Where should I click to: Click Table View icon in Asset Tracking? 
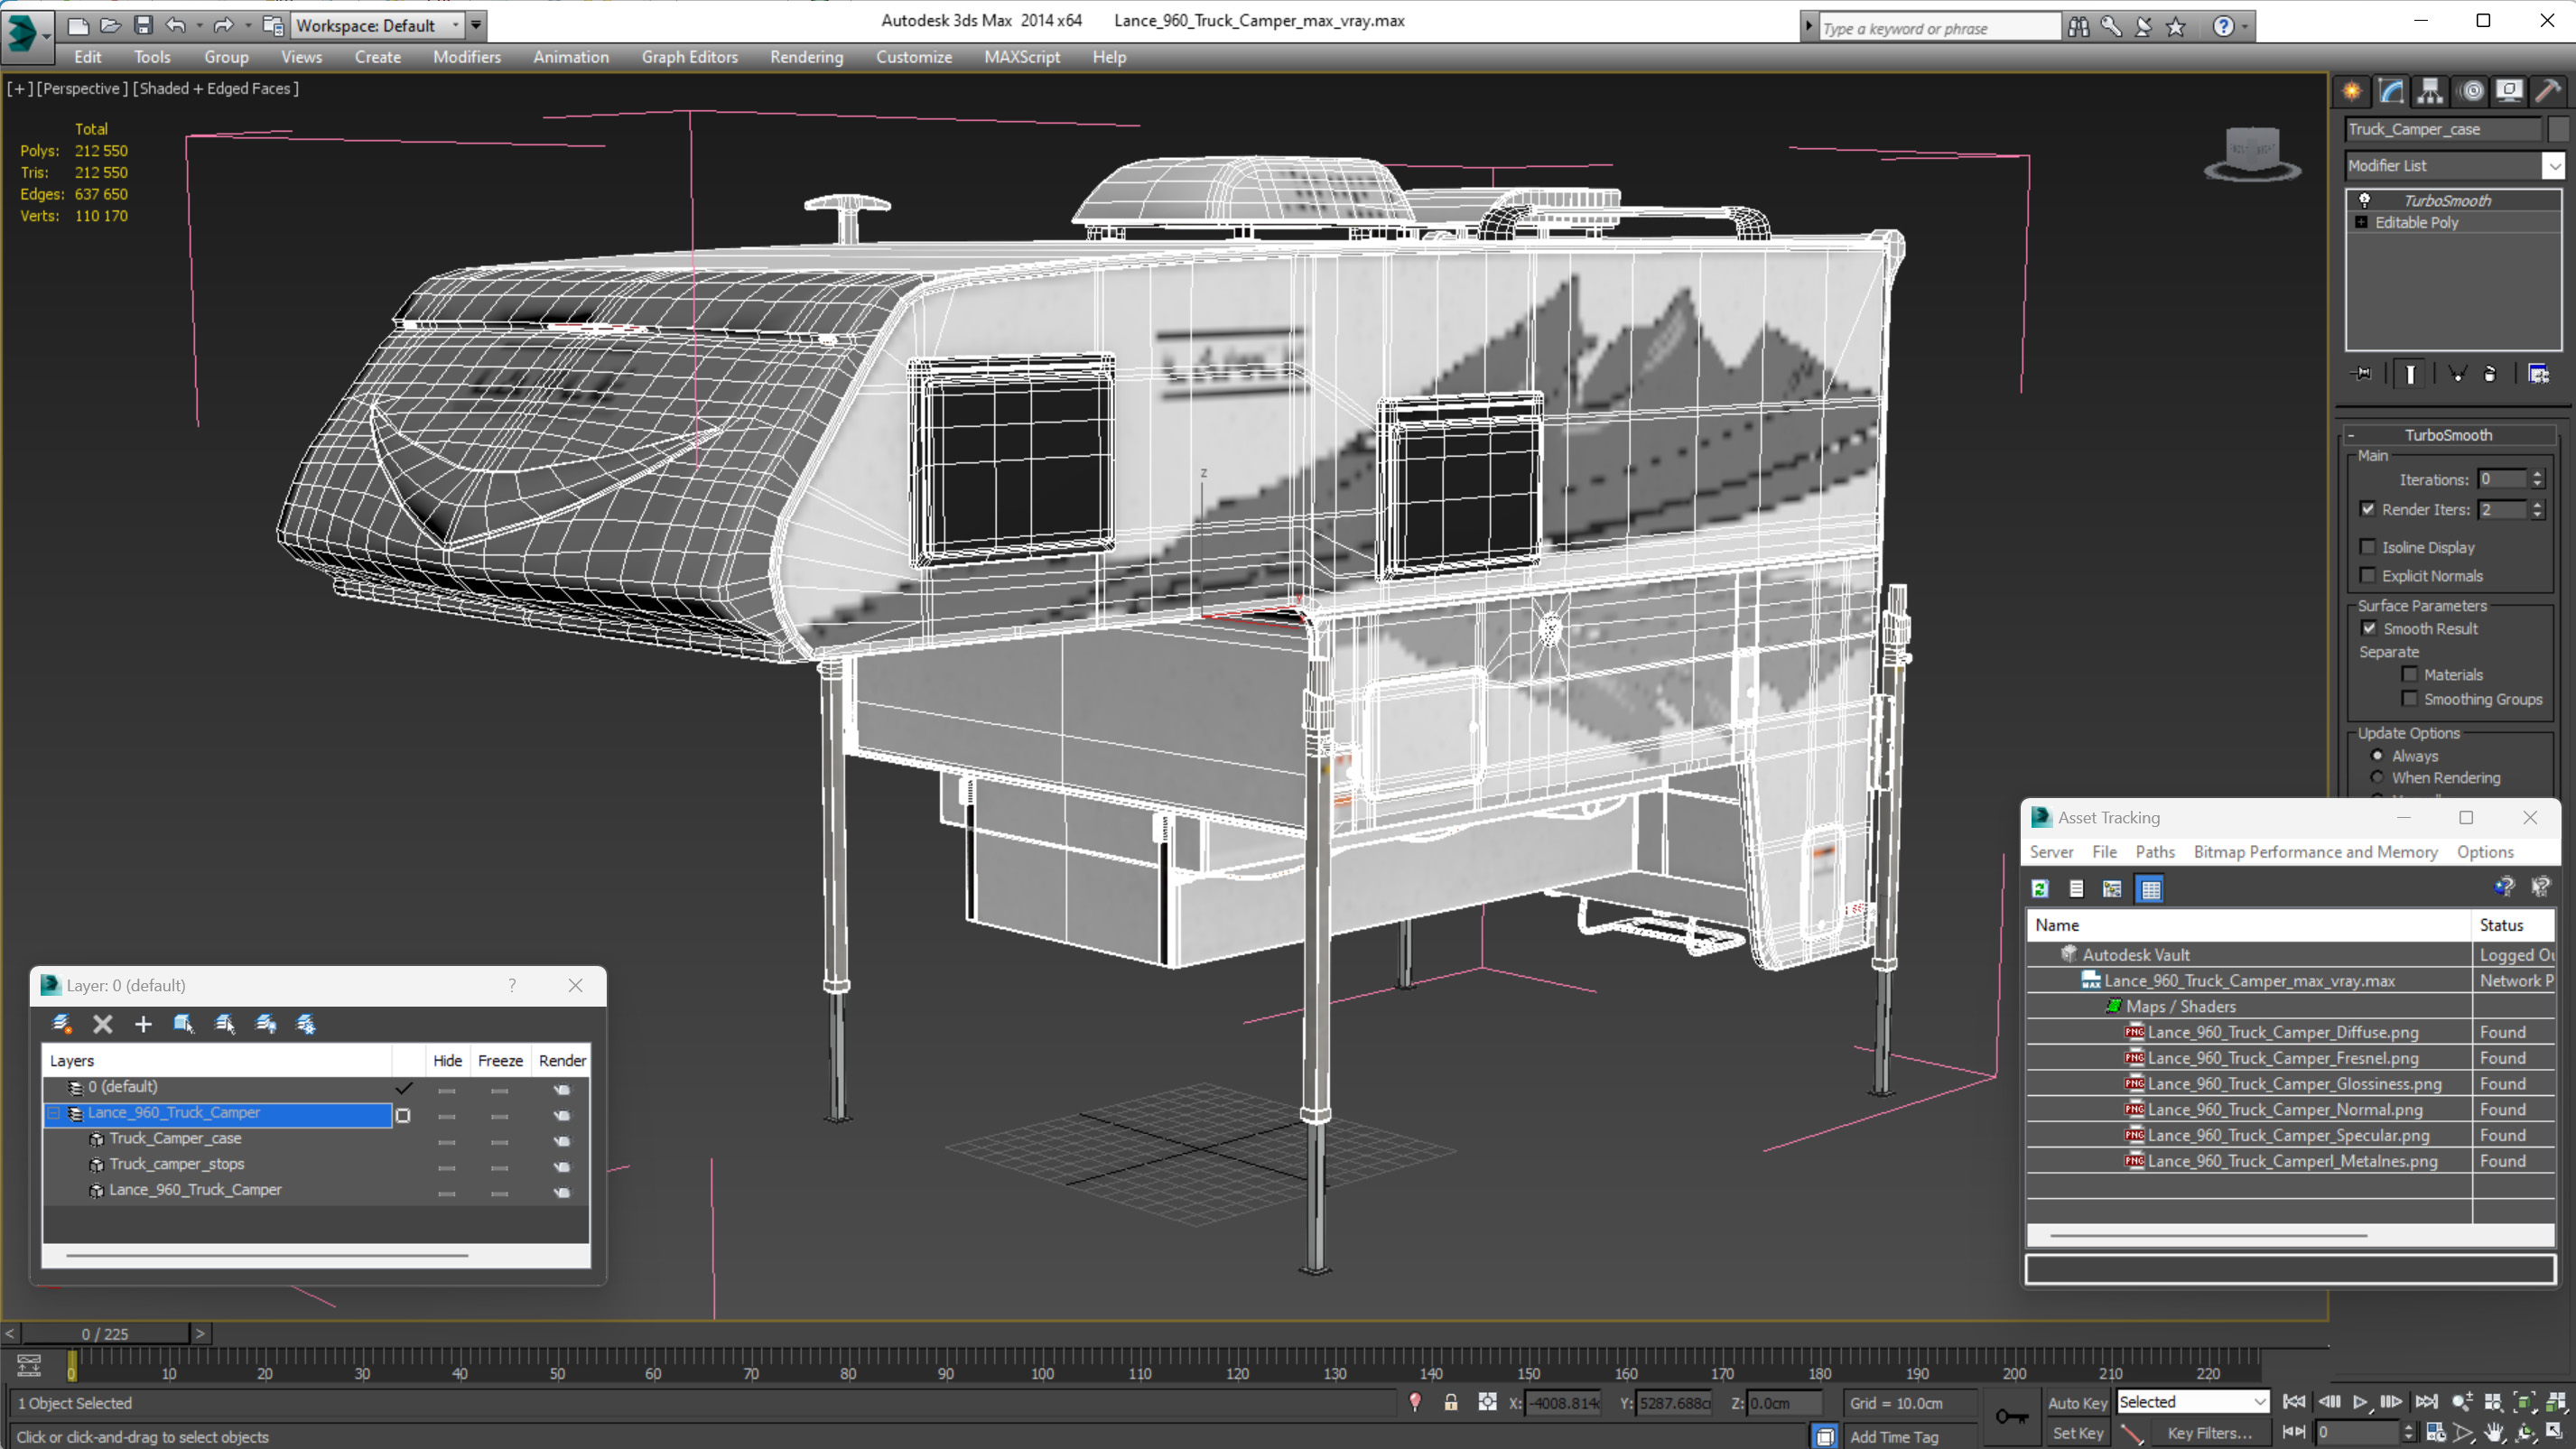[2150, 888]
